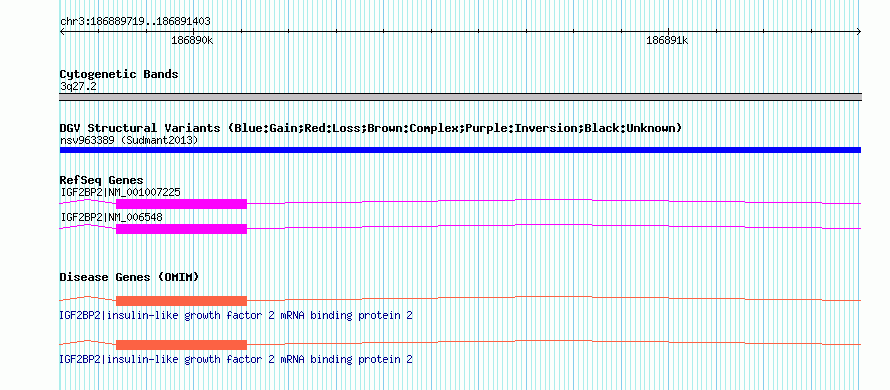Screen dimensions: 890x390
Task: Click the 3q27.2 band label
Action: point(78,86)
